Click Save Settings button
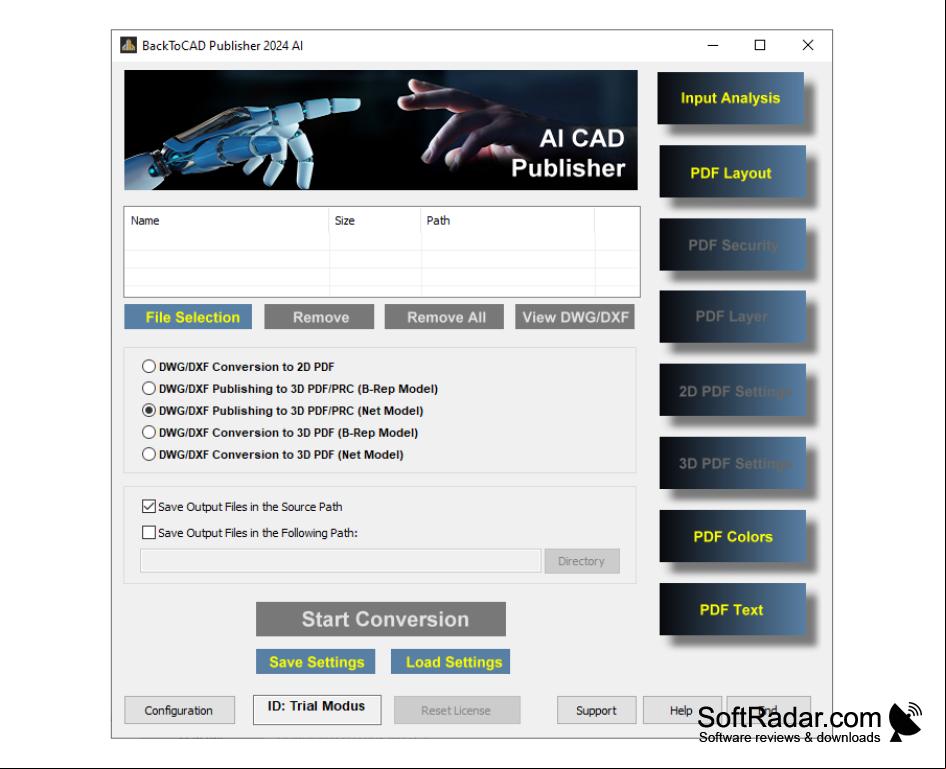 pos(316,662)
